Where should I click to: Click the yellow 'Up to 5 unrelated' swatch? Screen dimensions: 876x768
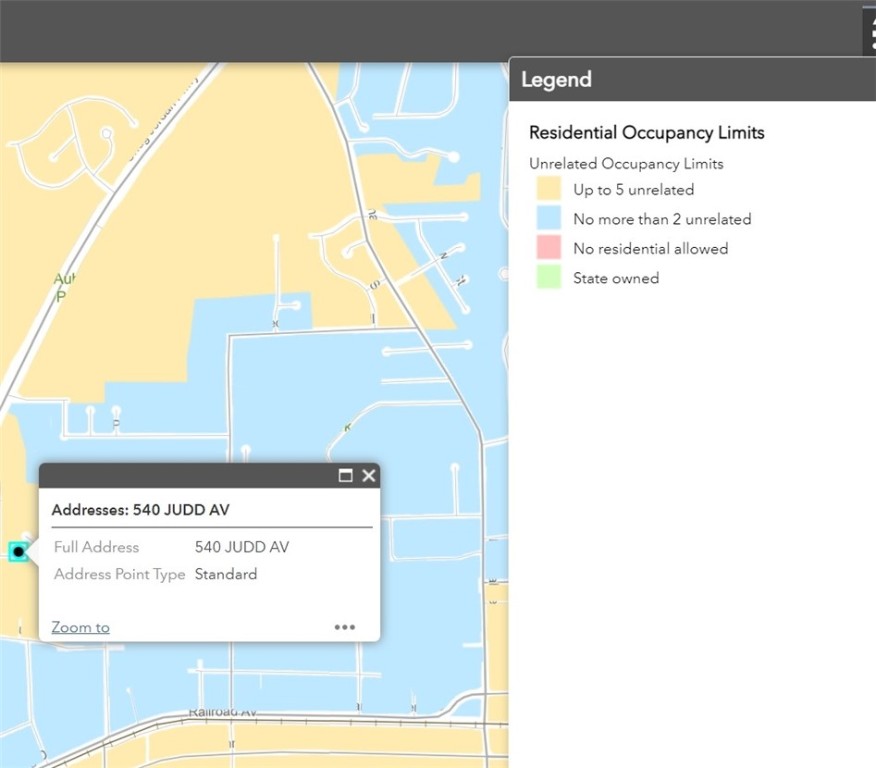click(x=548, y=189)
